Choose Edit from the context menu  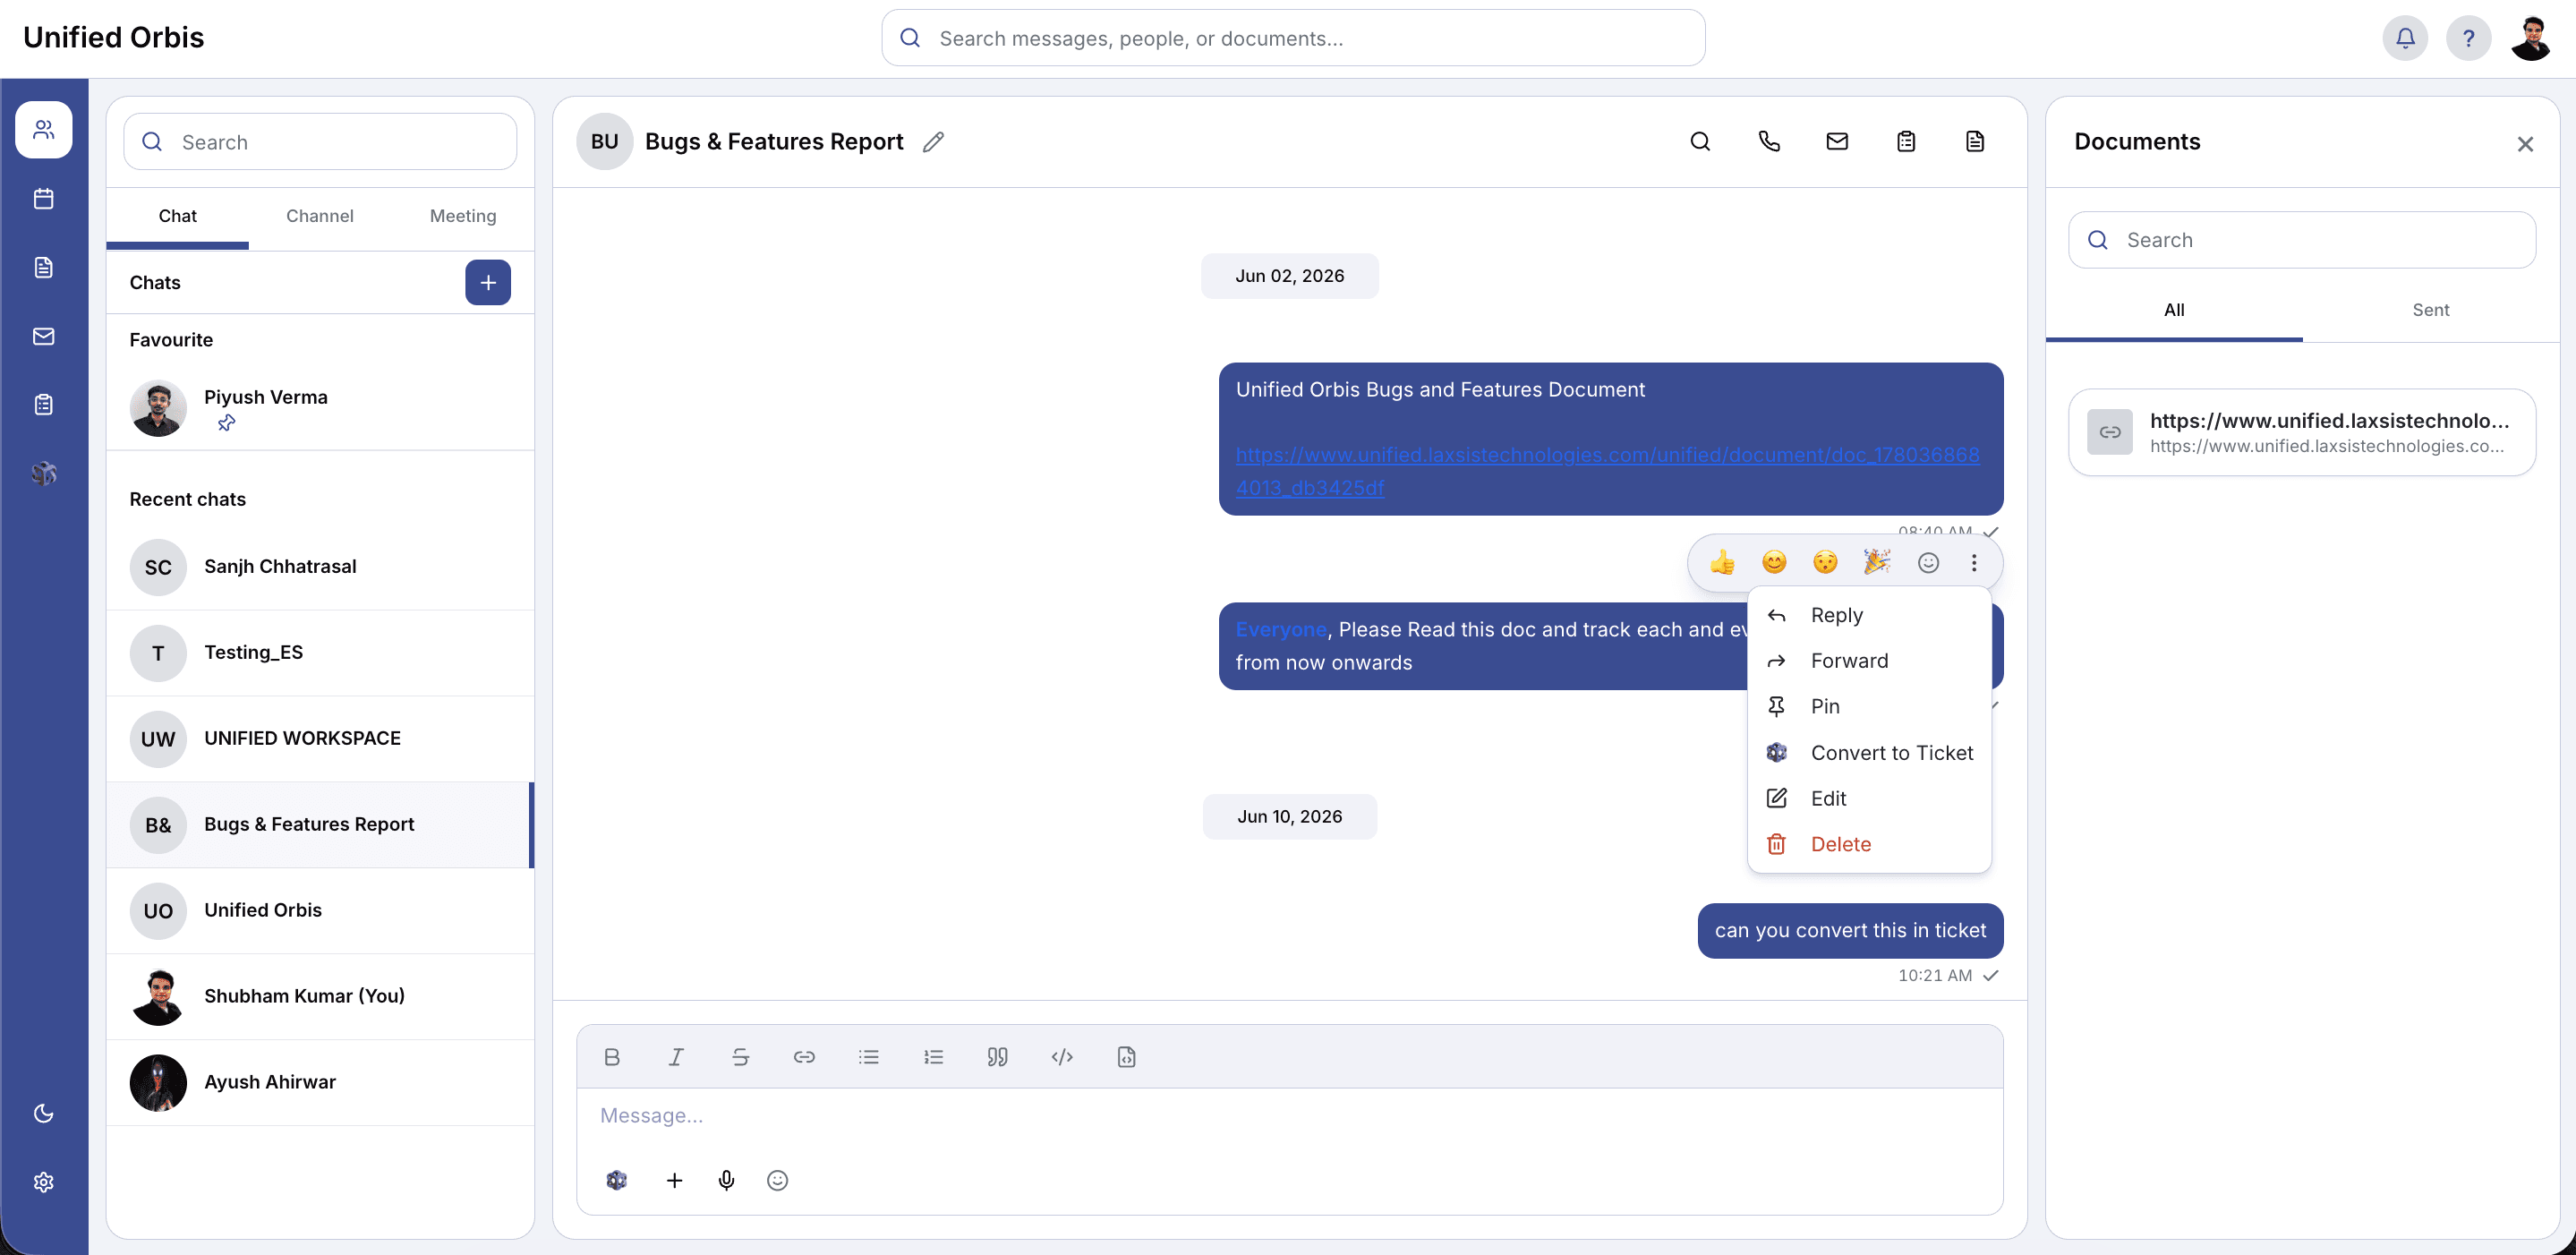click(1869, 798)
